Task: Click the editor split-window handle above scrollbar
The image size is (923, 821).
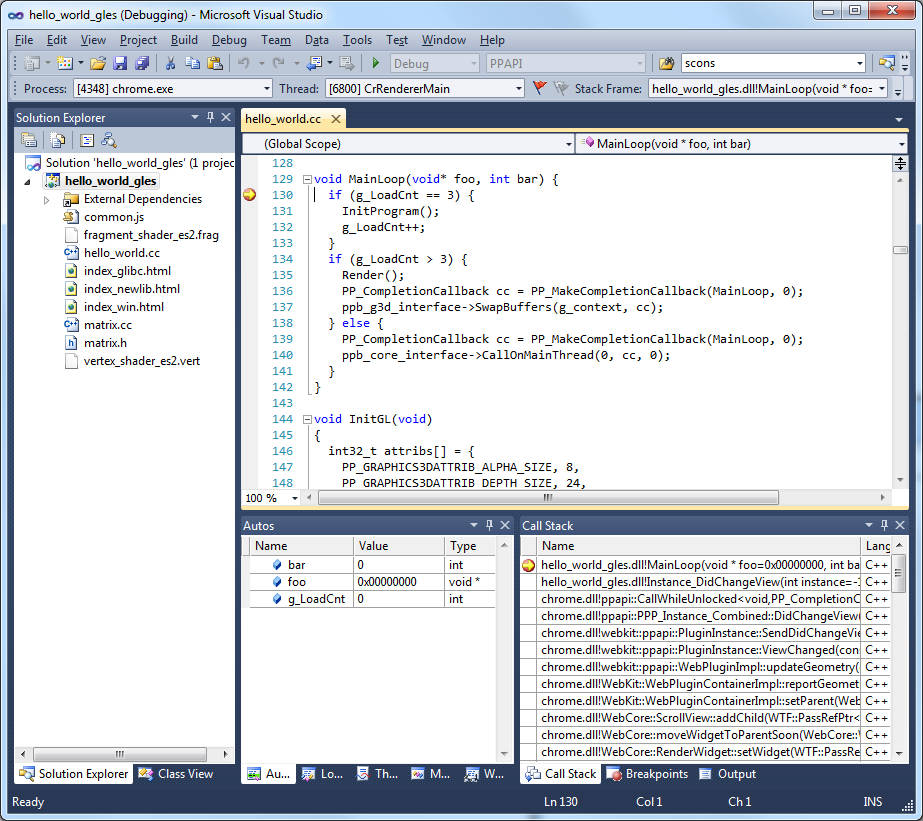Action: click(900, 163)
